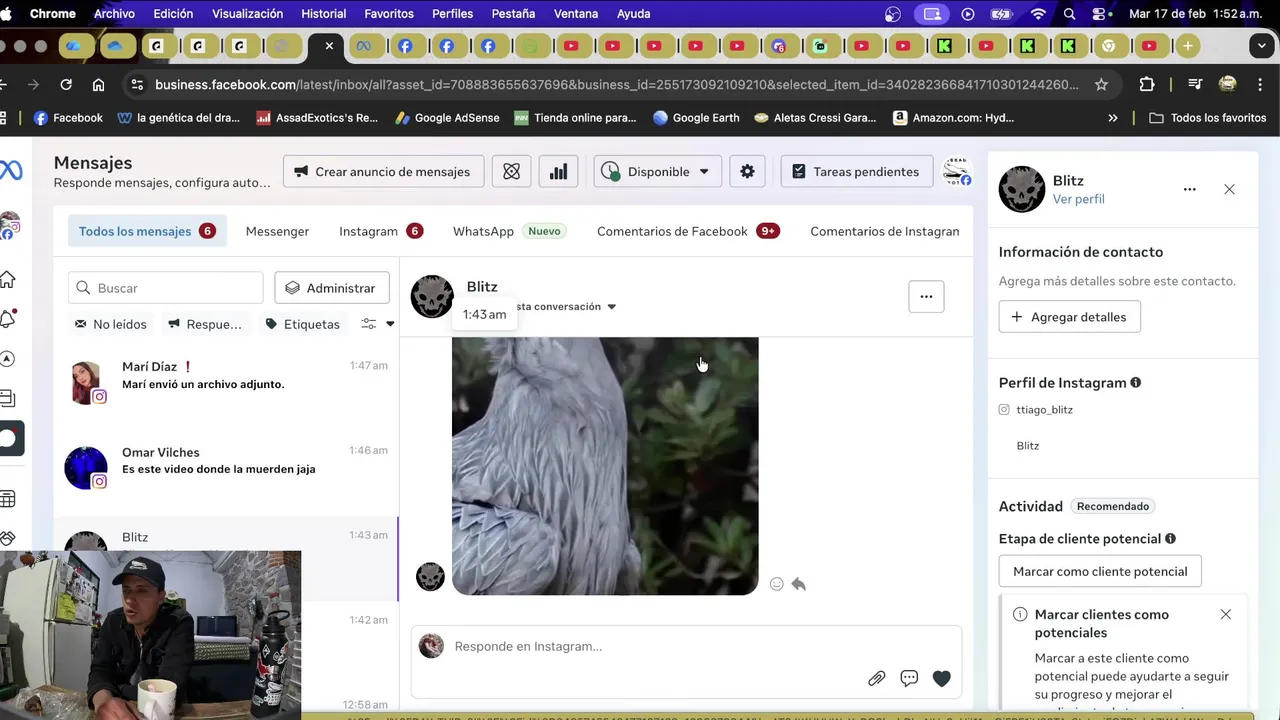1280x720 pixels.
Task: Click the ttiago_blitz Instagram username
Action: coord(1044,410)
